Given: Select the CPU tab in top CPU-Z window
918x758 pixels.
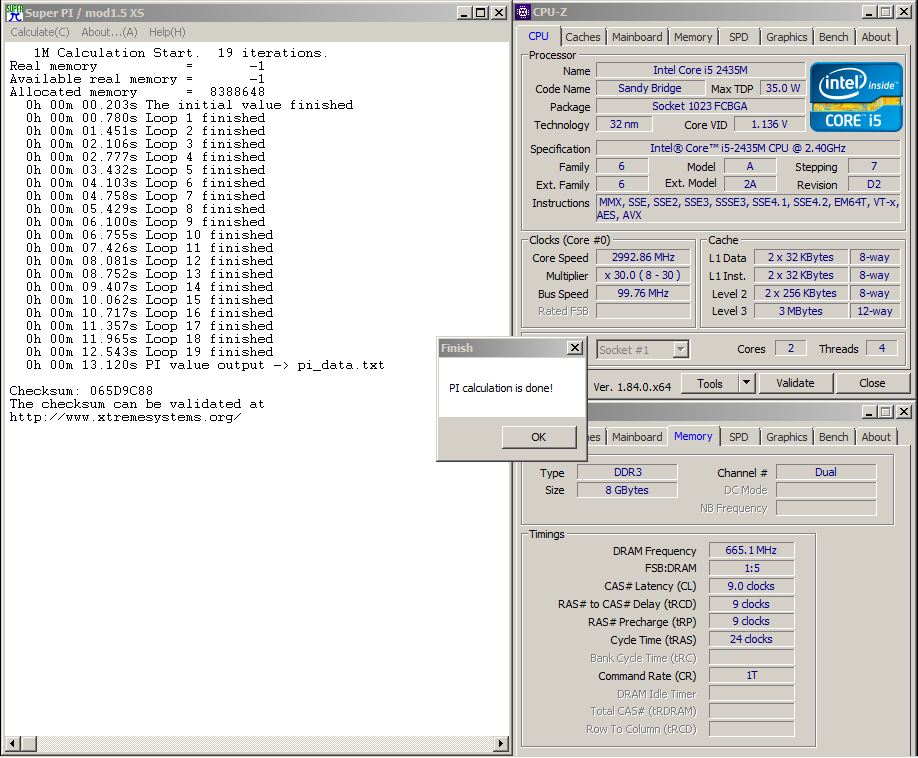Looking at the screenshot, I should pyautogui.click(x=539, y=36).
